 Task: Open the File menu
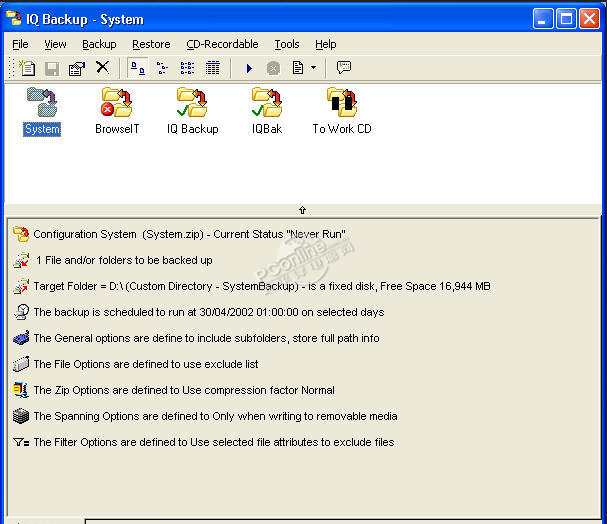coord(20,45)
